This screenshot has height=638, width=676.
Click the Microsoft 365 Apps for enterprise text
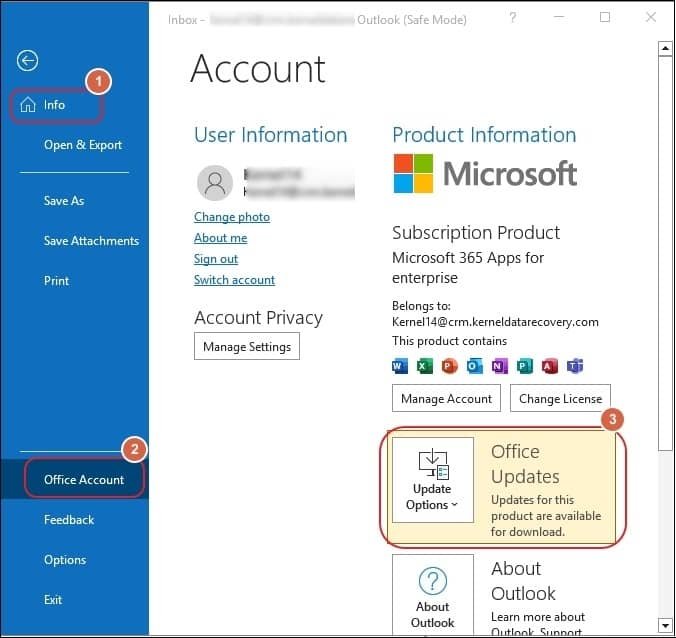(x=468, y=268)
